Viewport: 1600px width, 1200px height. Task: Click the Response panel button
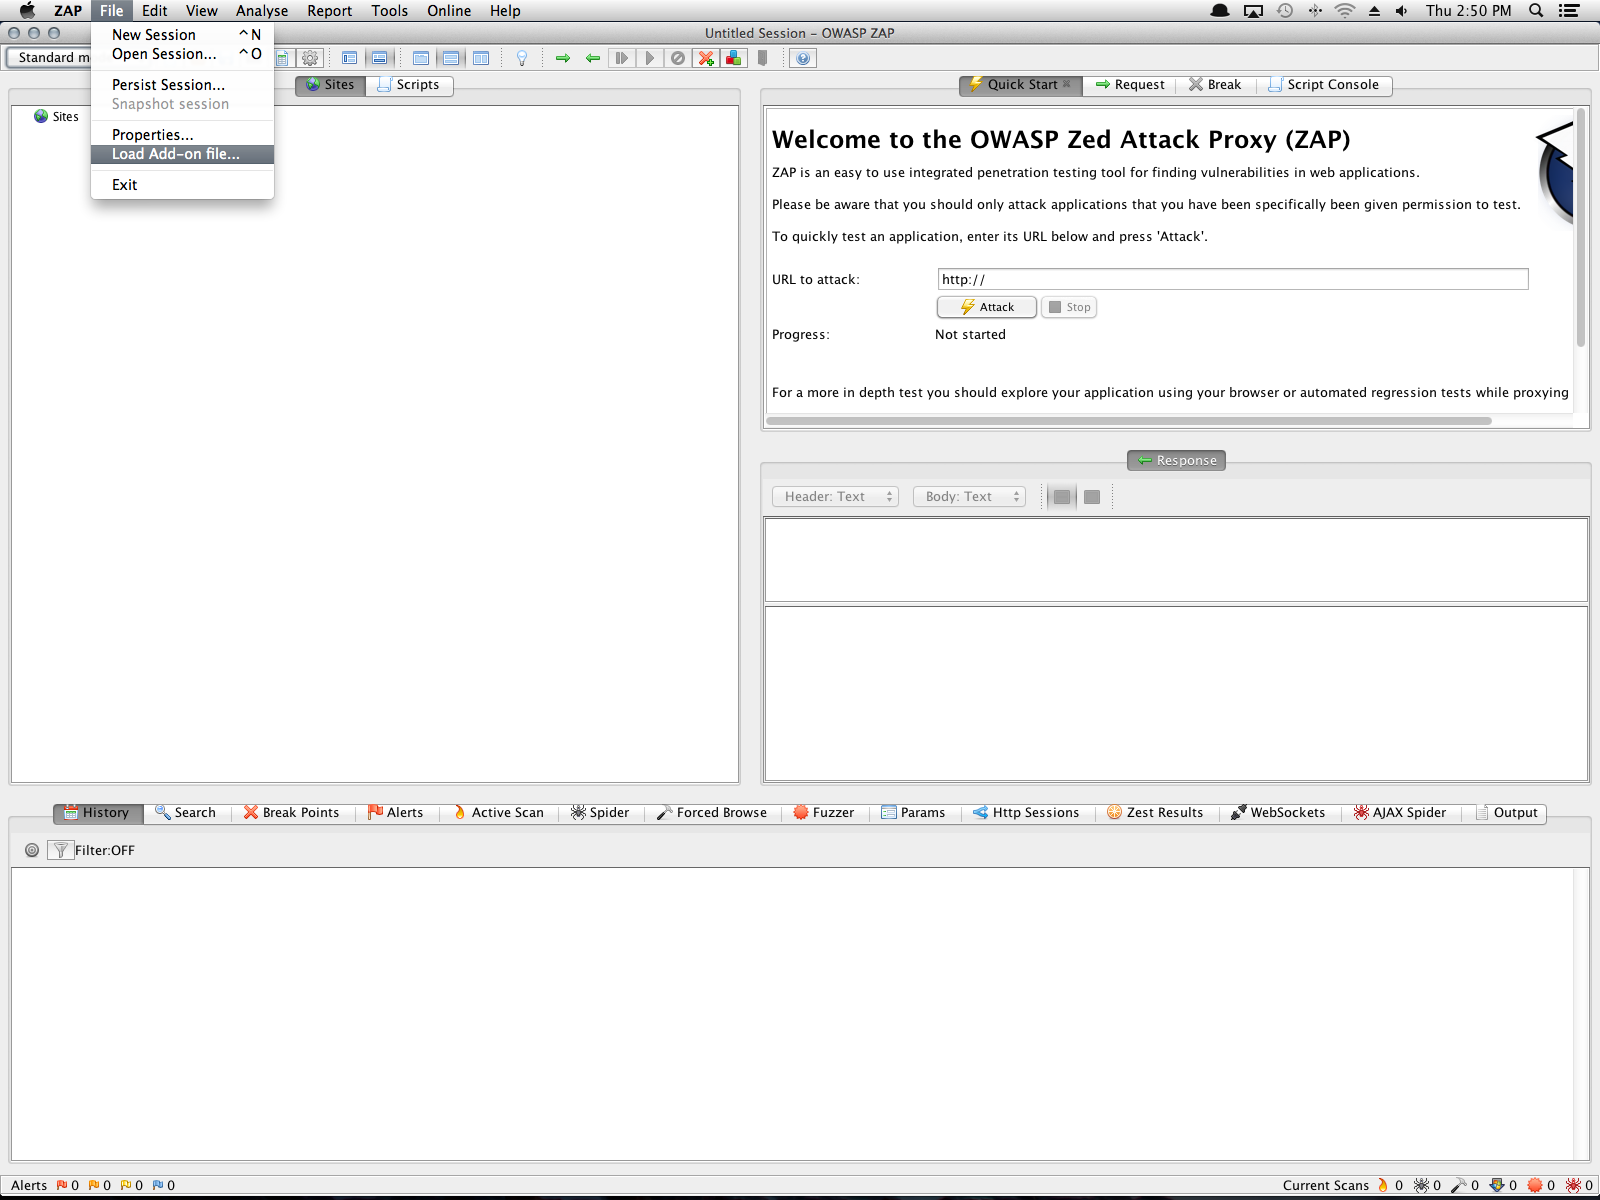(1176, 460)
